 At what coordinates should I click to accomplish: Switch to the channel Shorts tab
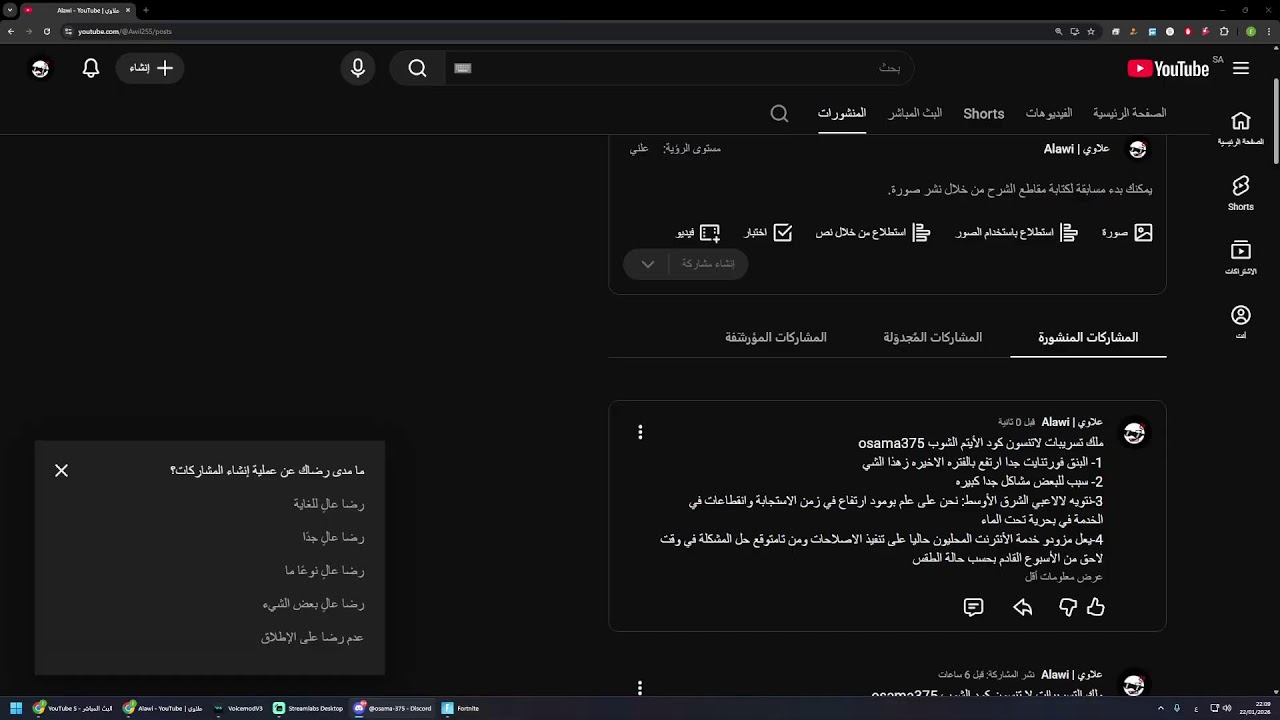pos(984,113)
